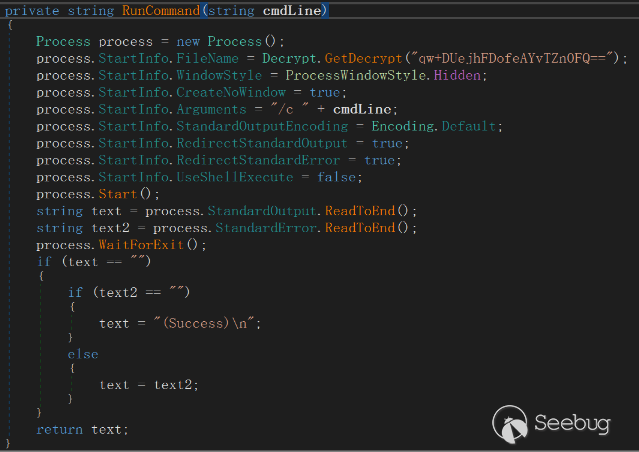The height and width of the screenshot is (452, 639).
Task: Select the Hidden enum value
Action: [x=457, y=75]
